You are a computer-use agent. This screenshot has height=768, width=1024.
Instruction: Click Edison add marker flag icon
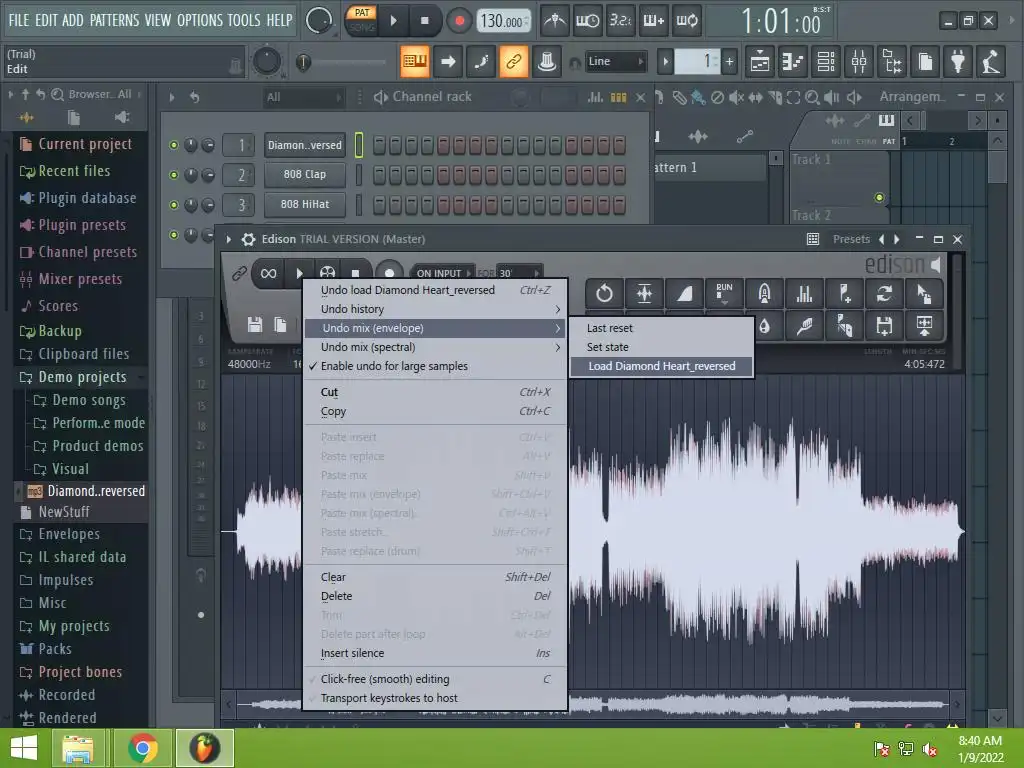pyautogui.click(x=844, y=294)
